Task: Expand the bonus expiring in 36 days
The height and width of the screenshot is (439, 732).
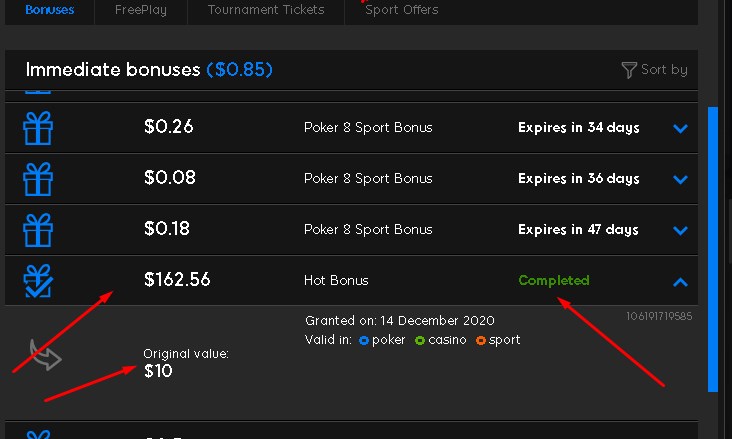Action: point(680,179)
